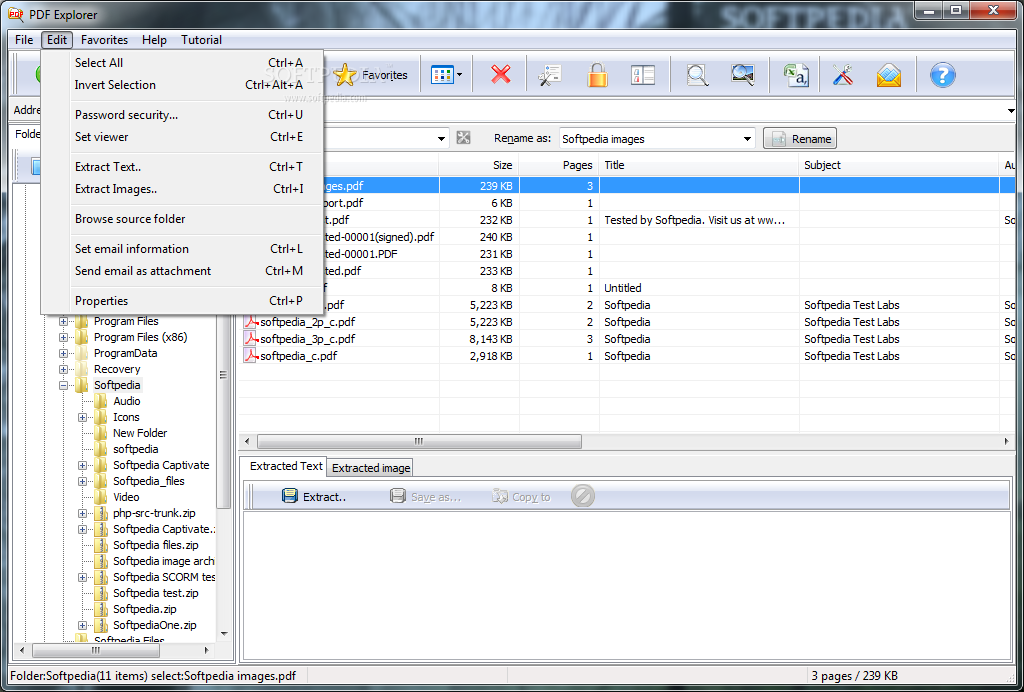1024x692 pixels.
Task: Click PDF icon of softpedia_c.pdf
Action: [251, 356]
